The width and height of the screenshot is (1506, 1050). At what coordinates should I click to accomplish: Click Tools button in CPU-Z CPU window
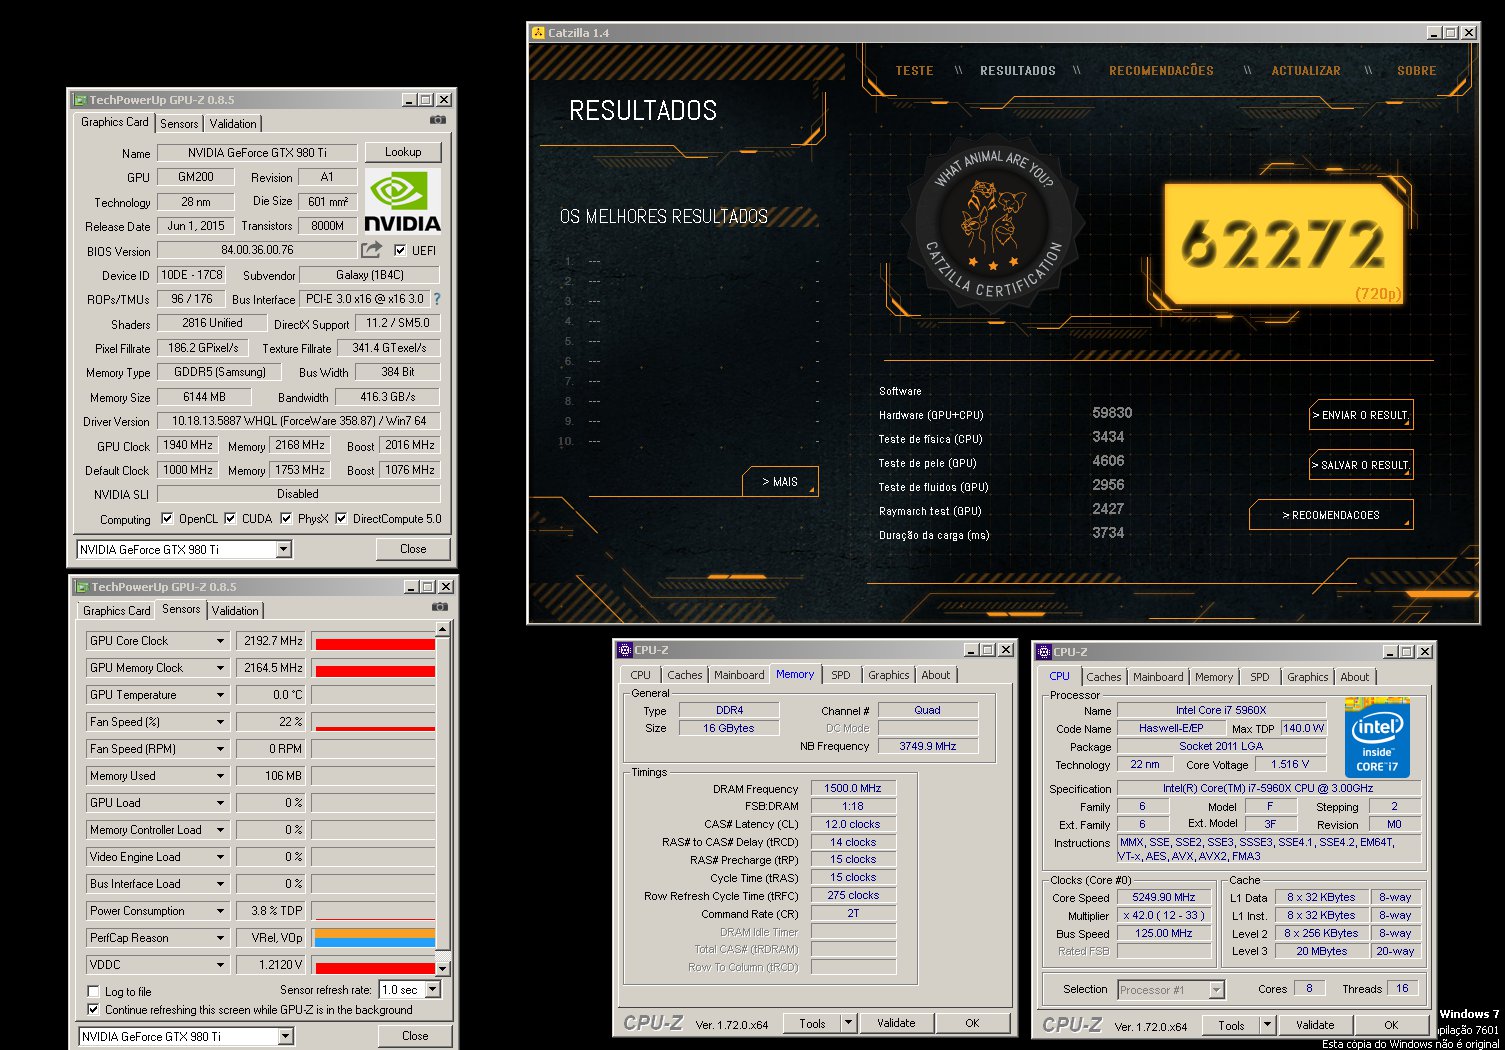click(x=1231, y=1024)
